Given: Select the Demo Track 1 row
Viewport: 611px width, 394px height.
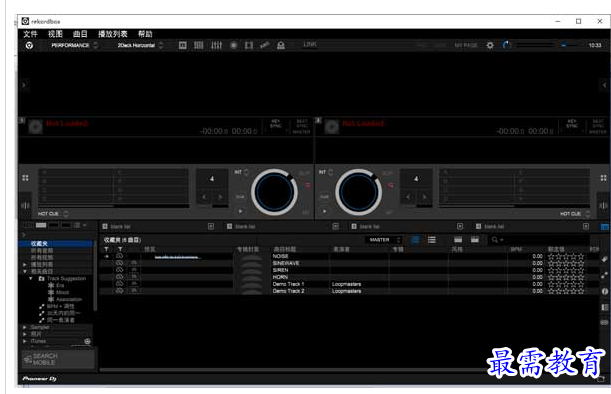Looking at the screenshot, I should point(349,284).
